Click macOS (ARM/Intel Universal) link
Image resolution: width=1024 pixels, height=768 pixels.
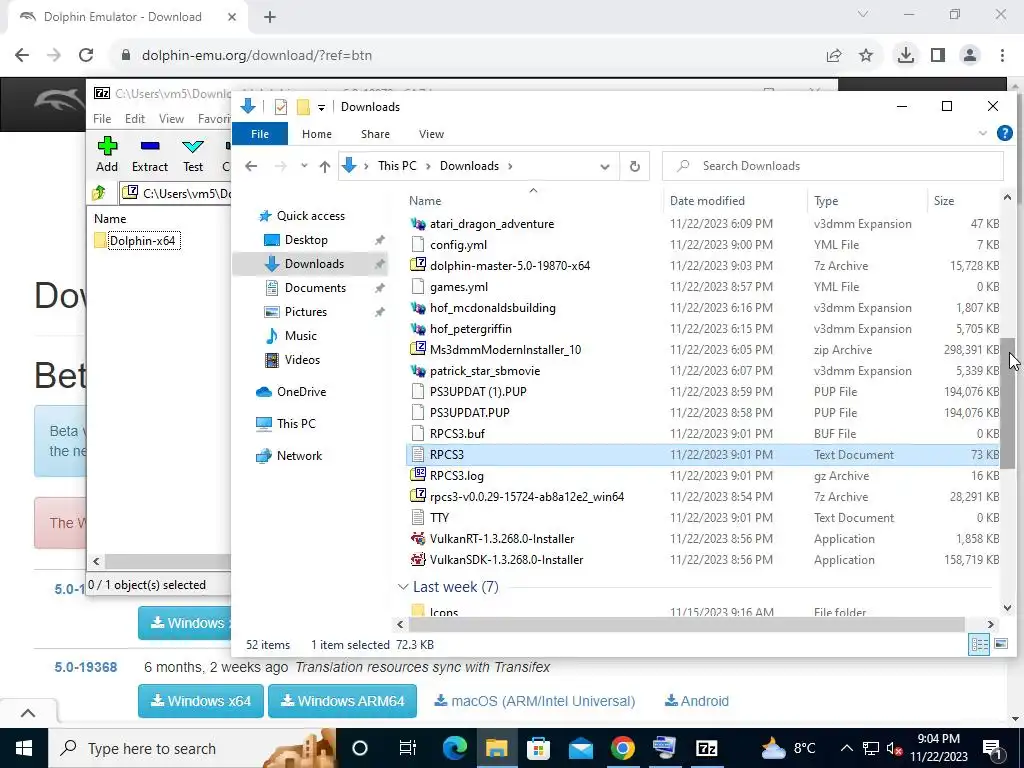(534, 701)
